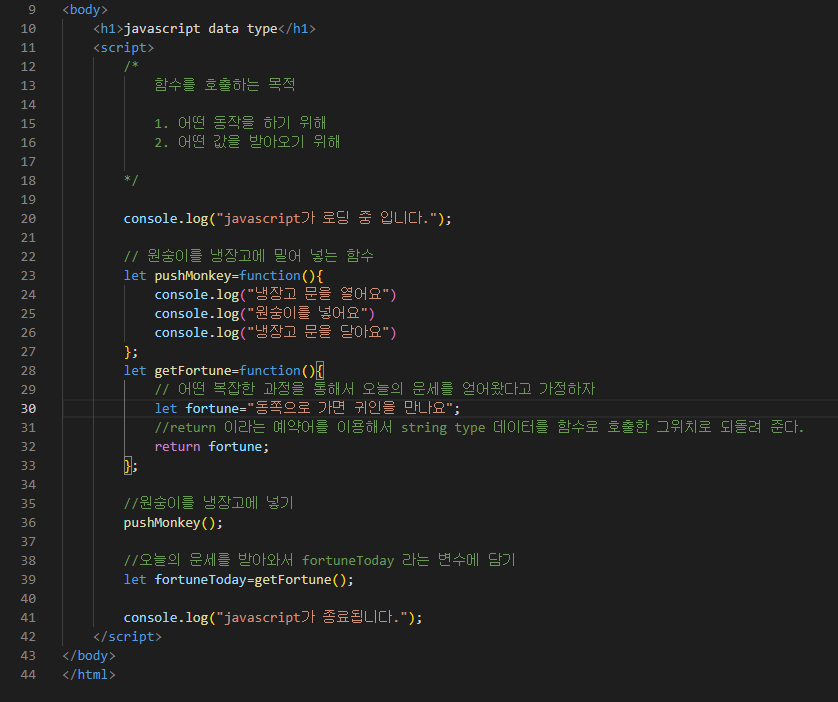
Task: Click the pushMonkey() call on line 36
Action: point(169,522)
